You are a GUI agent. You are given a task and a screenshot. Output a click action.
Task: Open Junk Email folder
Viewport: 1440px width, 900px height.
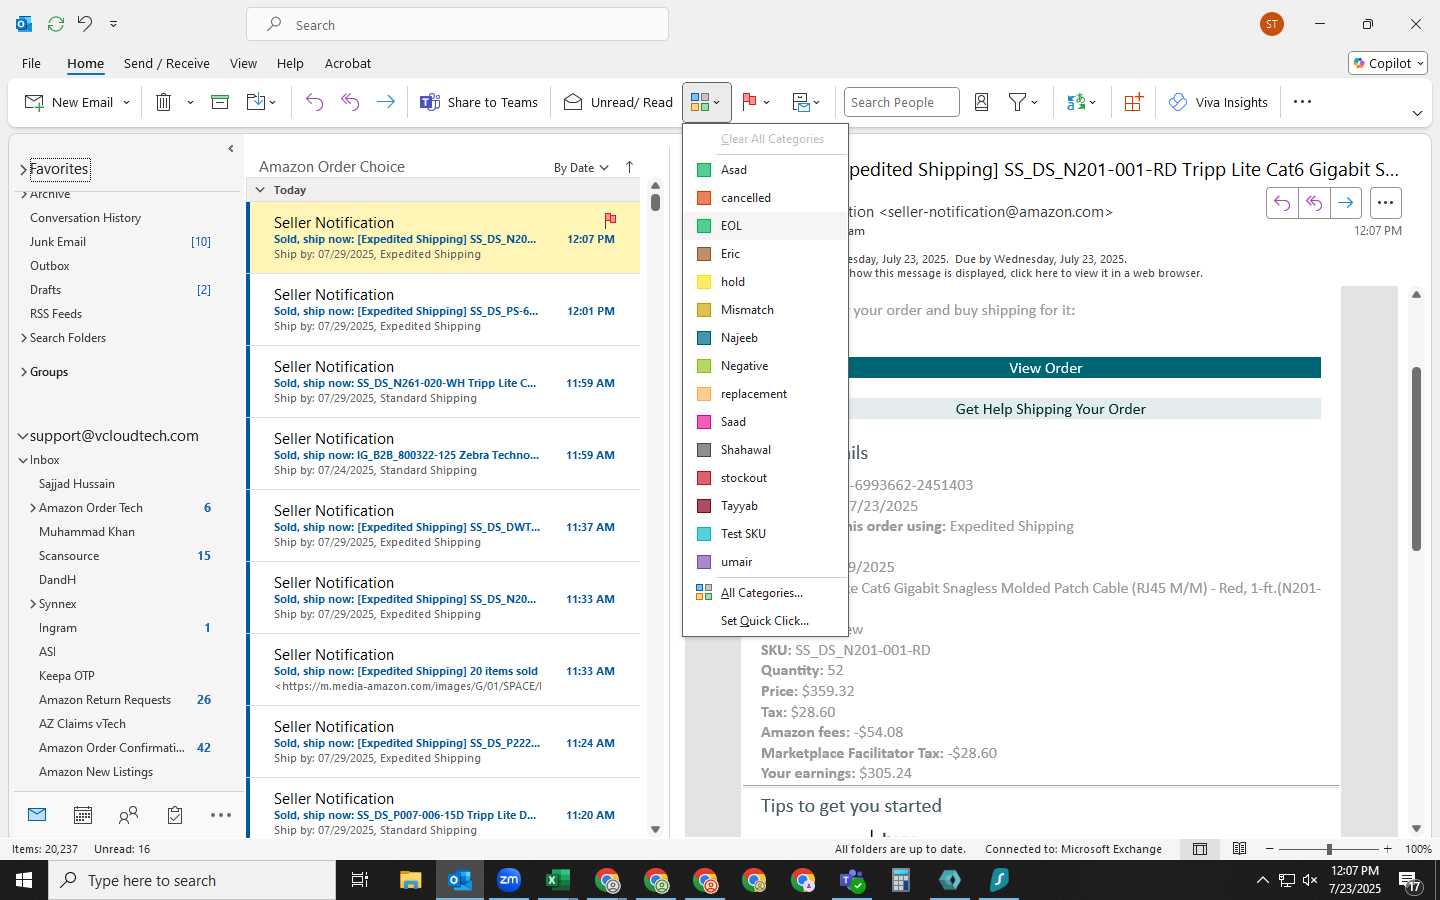pyautogui.click(x=58, y=242)
